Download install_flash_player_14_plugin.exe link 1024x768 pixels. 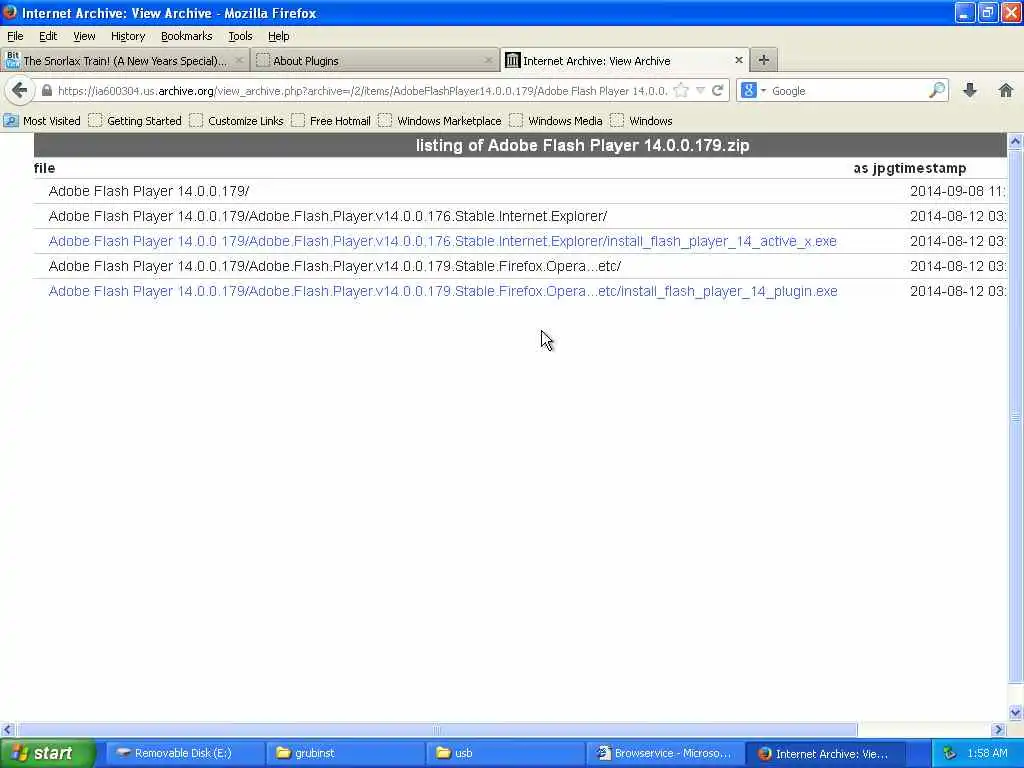[x=443, y=291]
